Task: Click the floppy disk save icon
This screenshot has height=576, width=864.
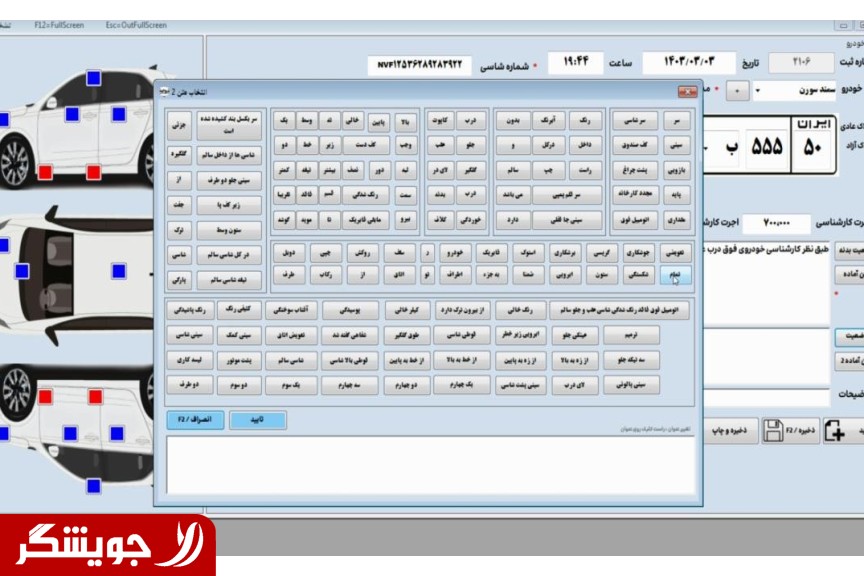Action: pyautogui.click(x=773, y=431)
